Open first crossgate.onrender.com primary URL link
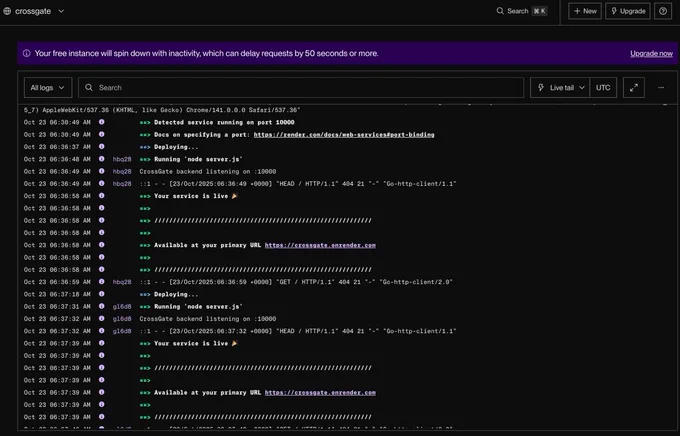This screenshot has width=680, height=436. 320,245
